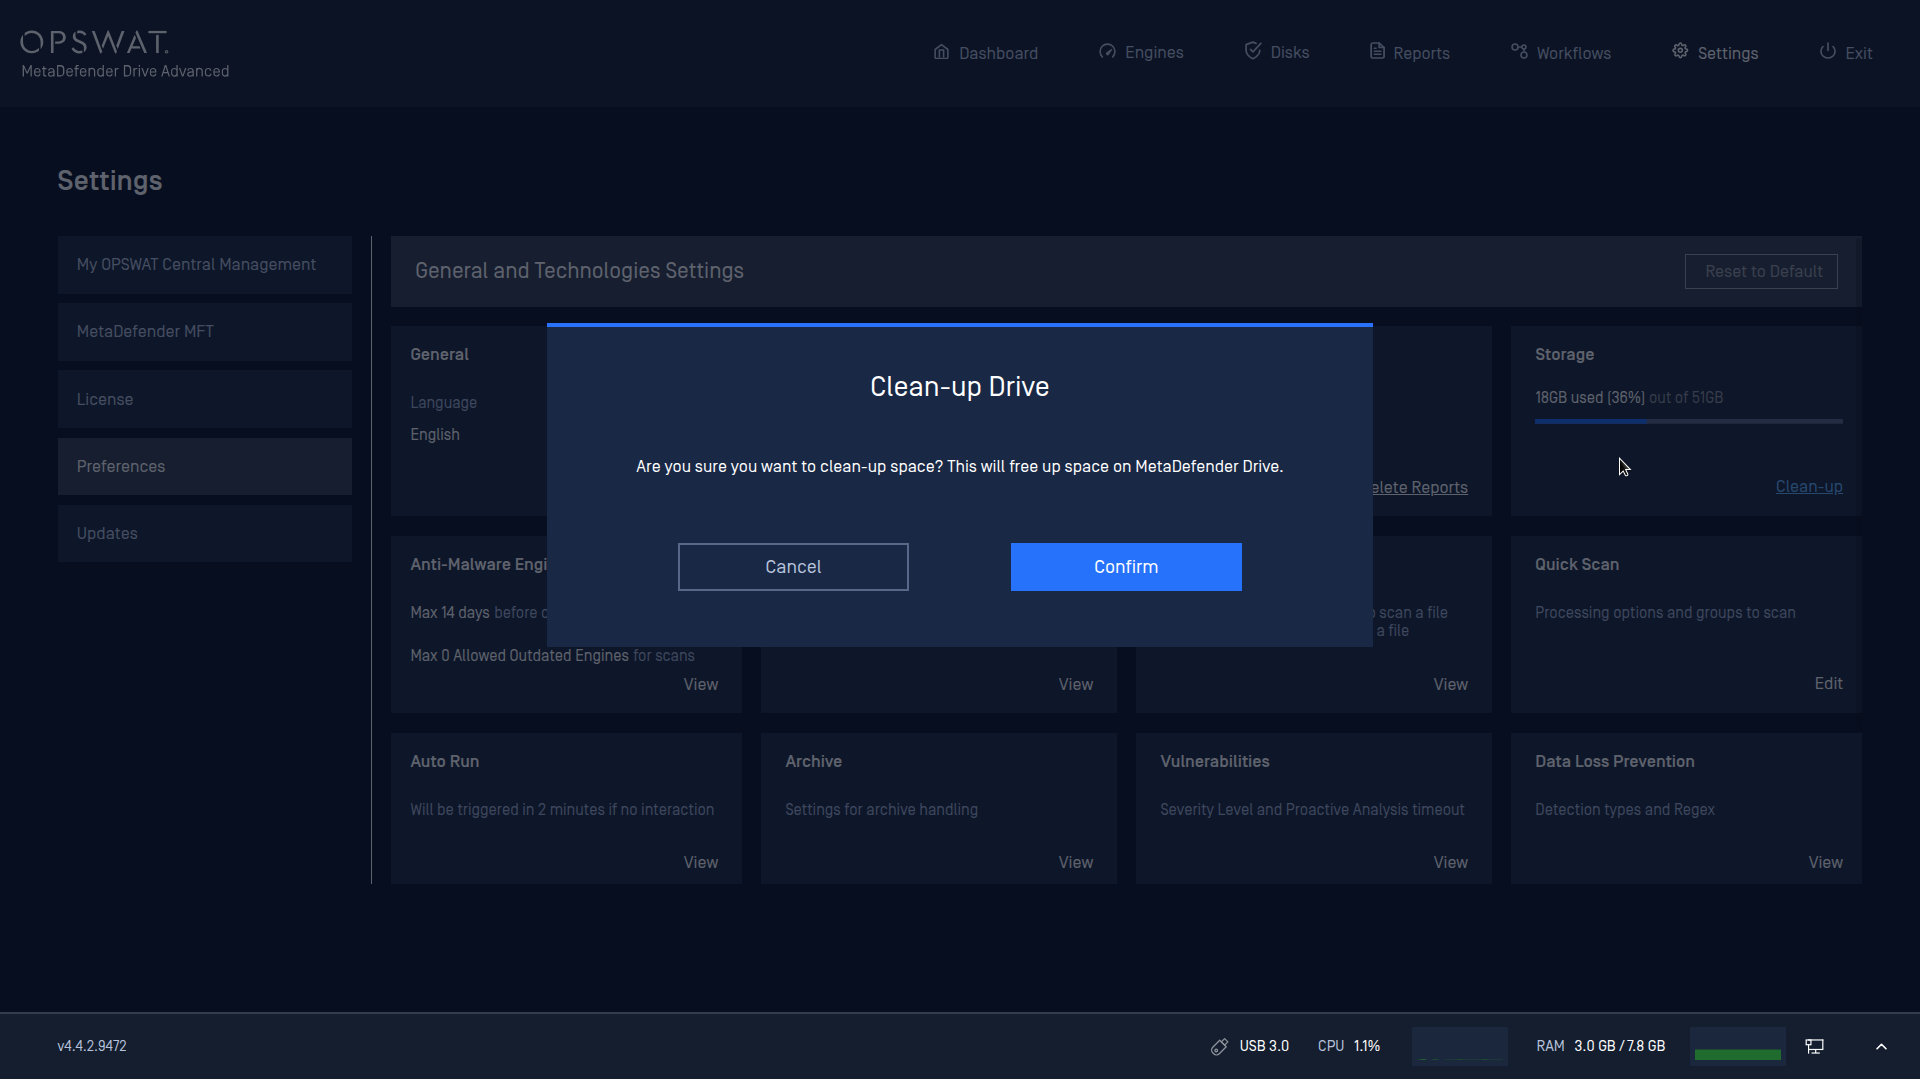Click the OPSWAT logo

point(95,42)
